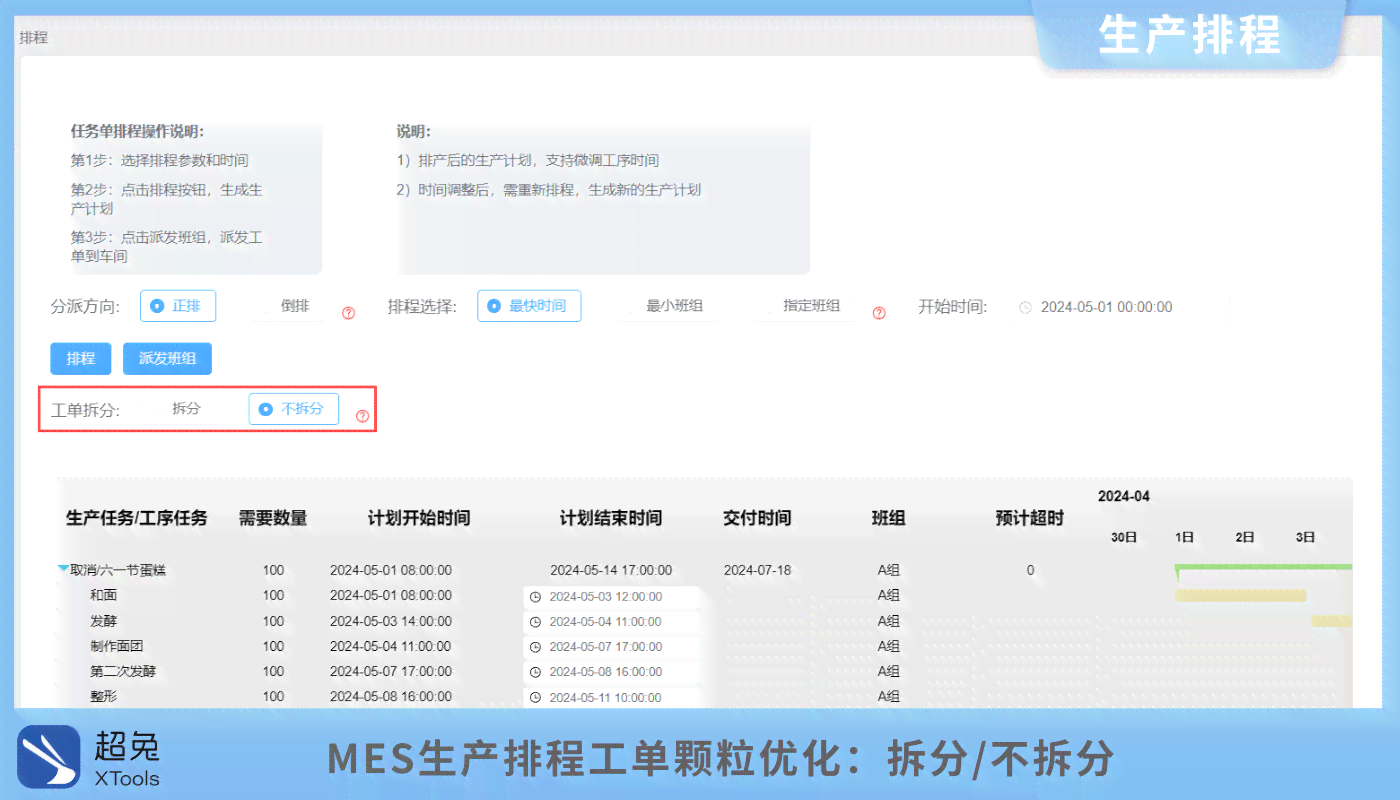Screen dimensions: 1400x800
Task: Click the 2日 Gantt date header
Action: click(1245, 537)
